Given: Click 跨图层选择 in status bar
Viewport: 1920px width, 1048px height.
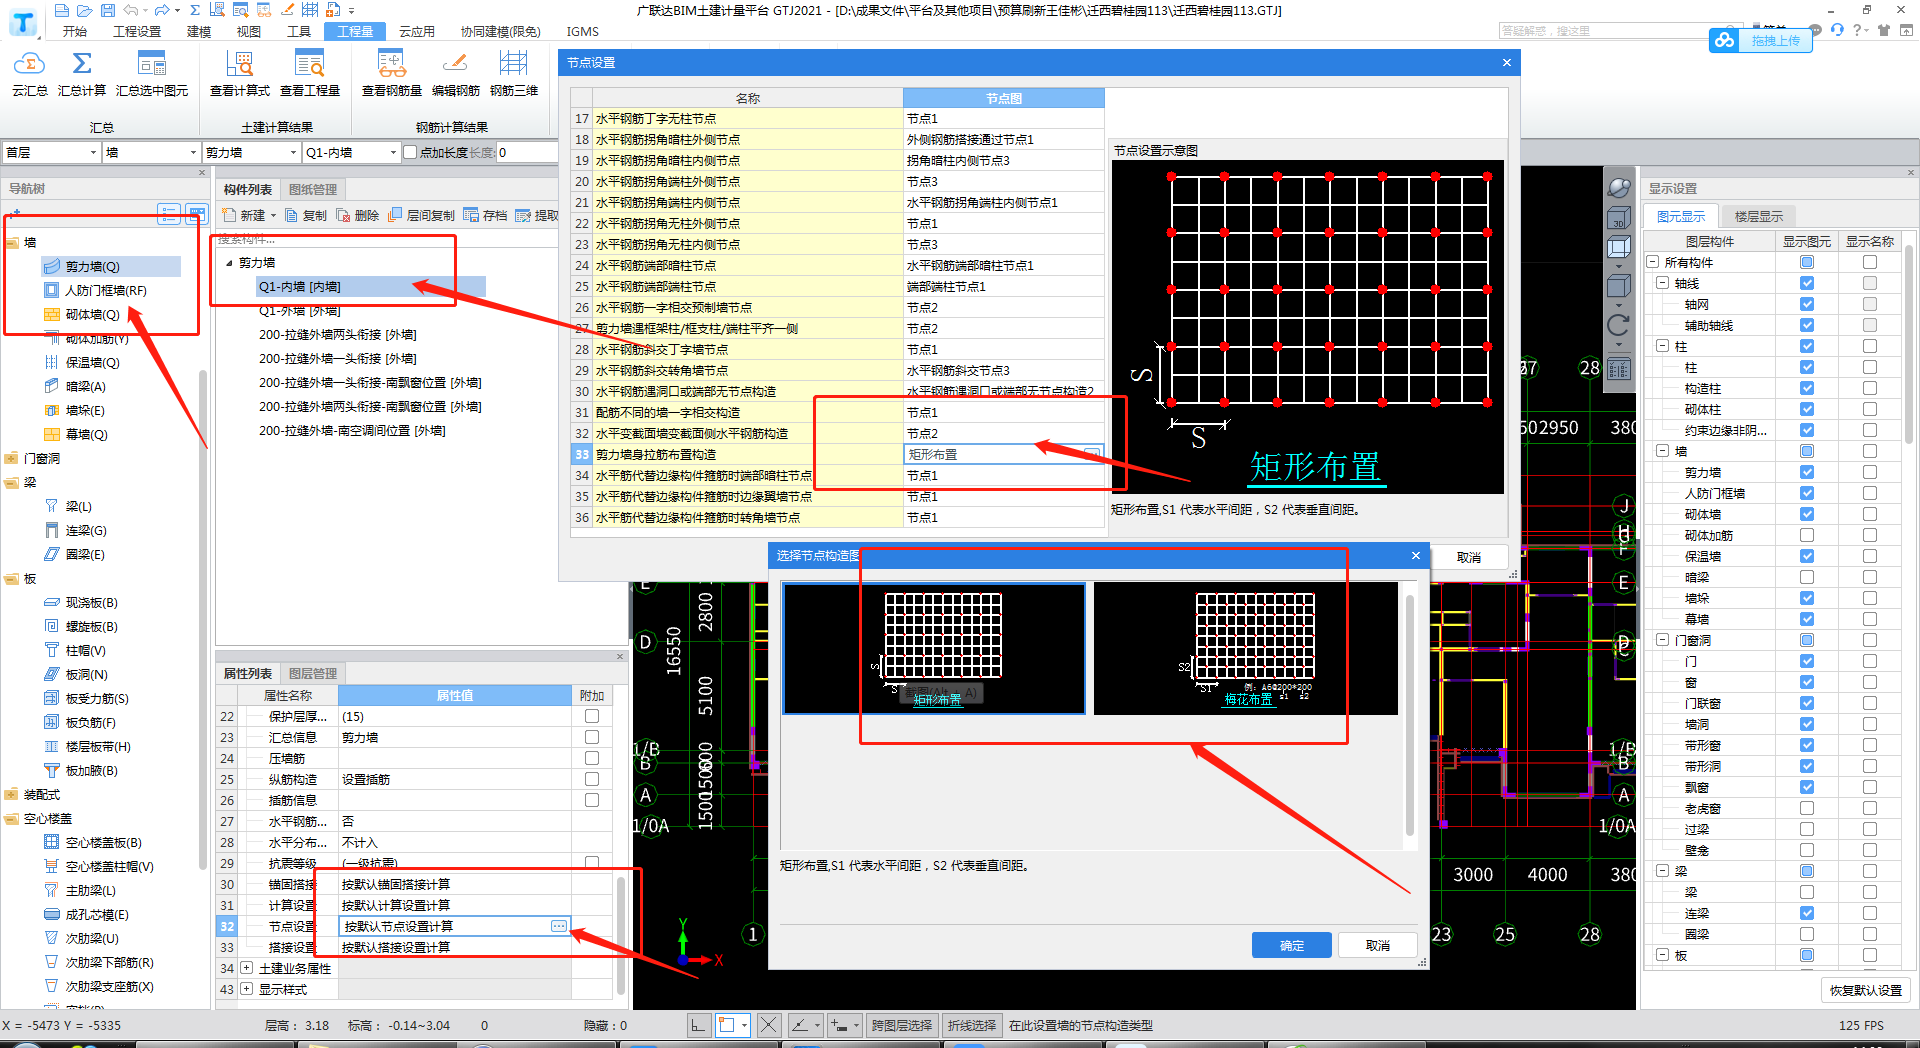Looking at the screenshot, I should [901, 1025].
